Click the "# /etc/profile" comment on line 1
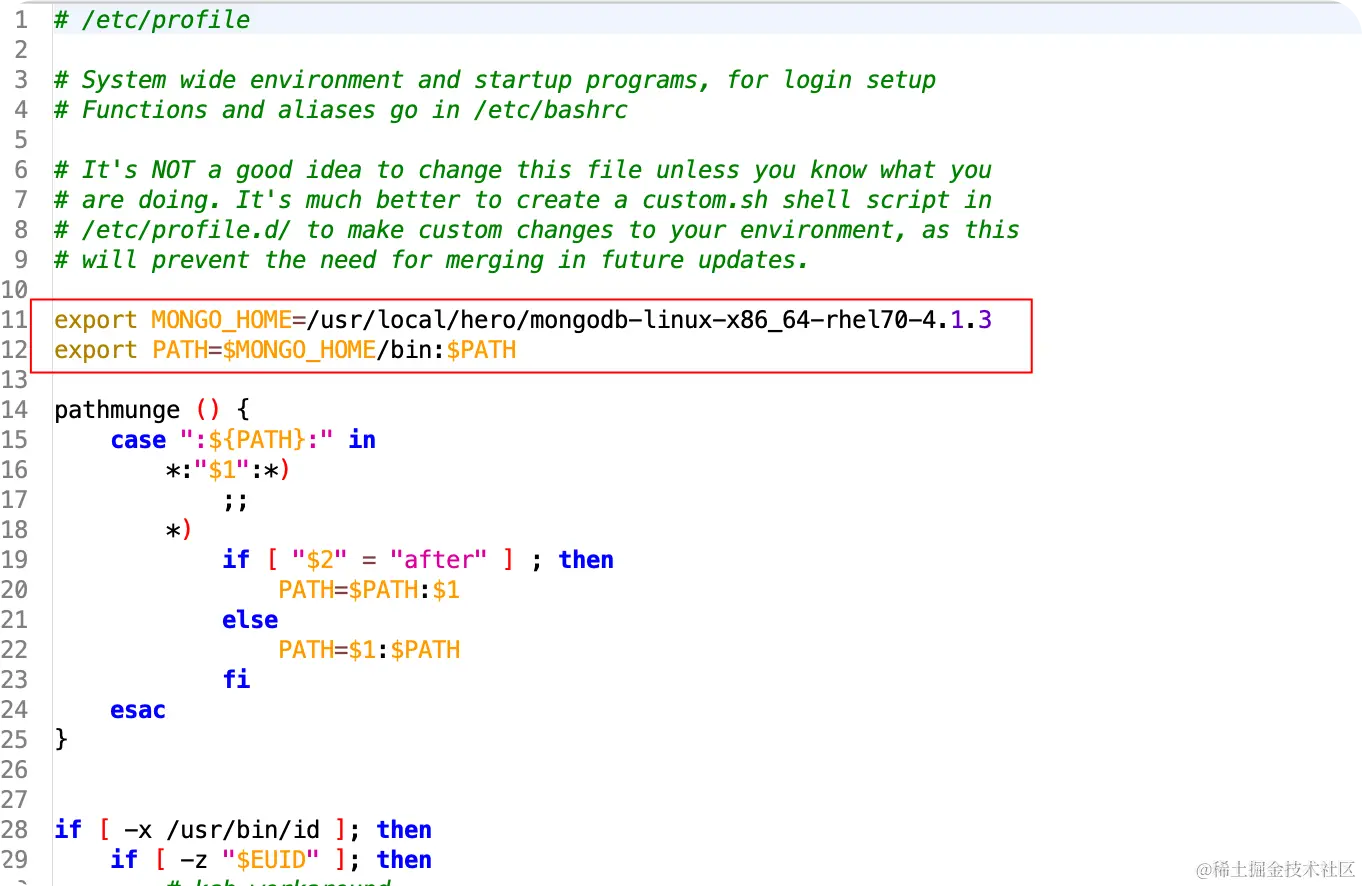1362x886 pixels. (x=152, y=20)
